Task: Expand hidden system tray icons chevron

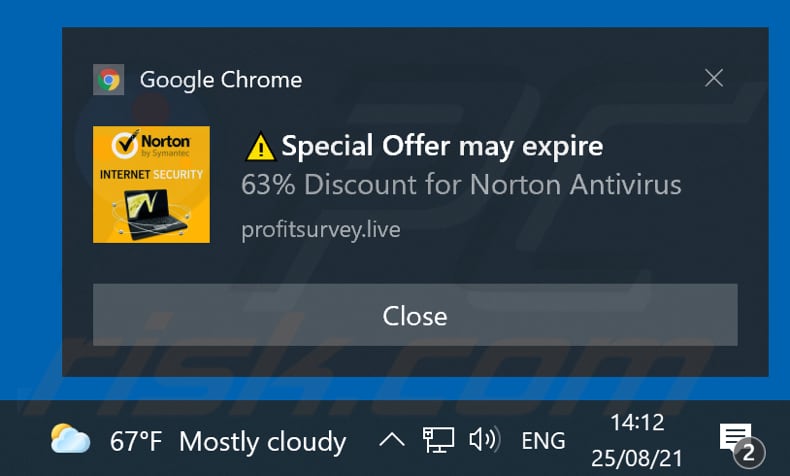Action: click(391, 441)
